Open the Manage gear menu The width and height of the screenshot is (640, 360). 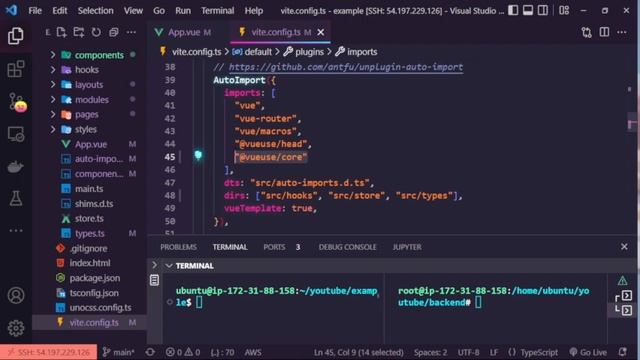pyautogui.click(x=16, y=328)
